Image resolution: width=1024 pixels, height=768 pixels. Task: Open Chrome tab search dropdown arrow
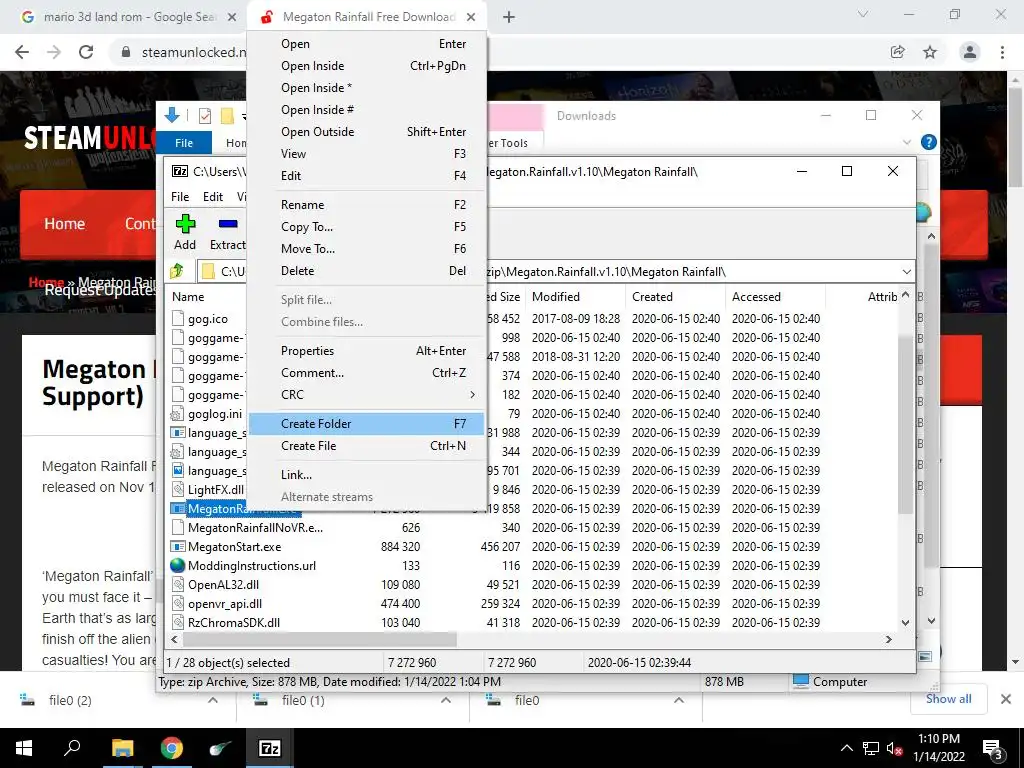[863, 14]
